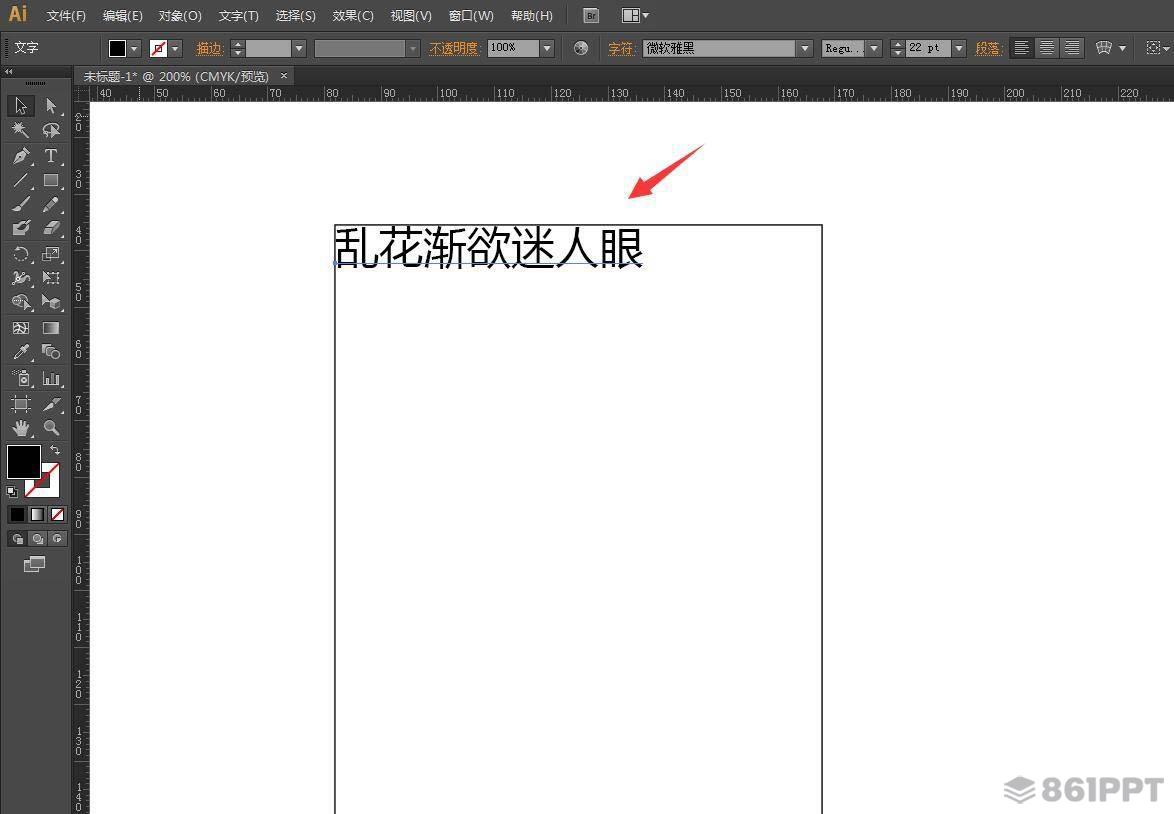Open the 文件(F) menu
1174x814 pixels.
point(66,16)
